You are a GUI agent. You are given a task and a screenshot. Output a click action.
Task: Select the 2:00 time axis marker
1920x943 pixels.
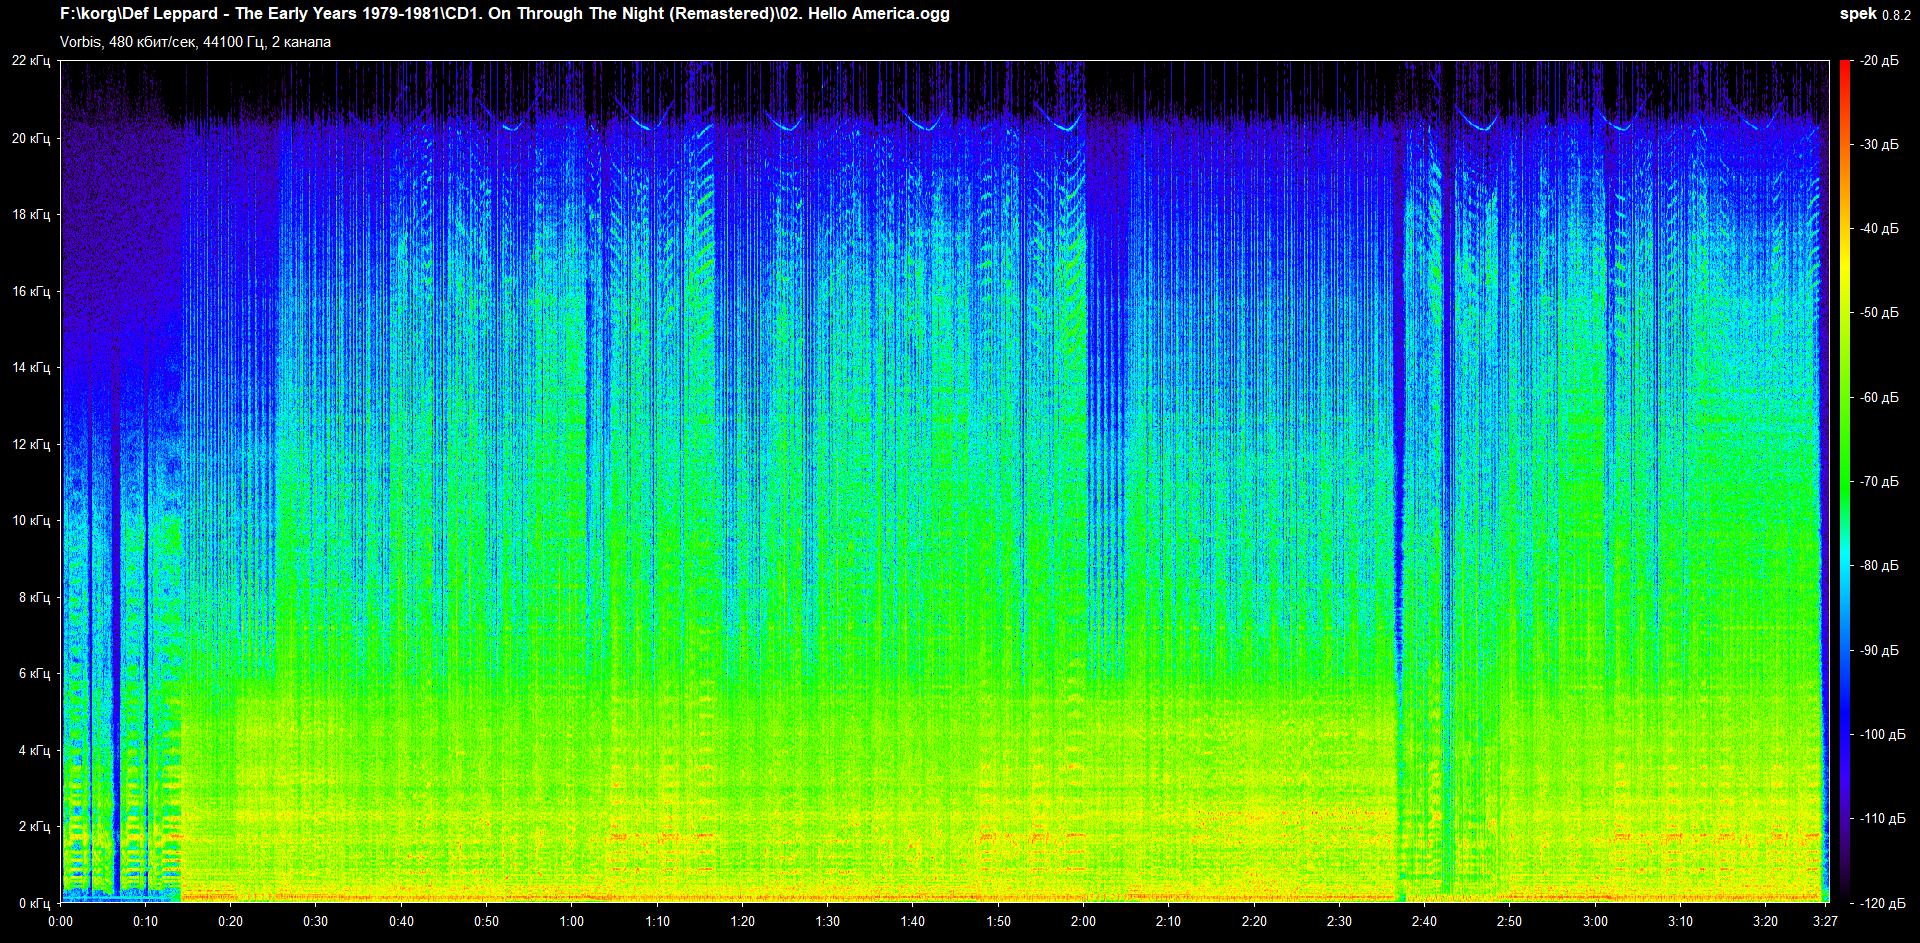point(1083,921)
